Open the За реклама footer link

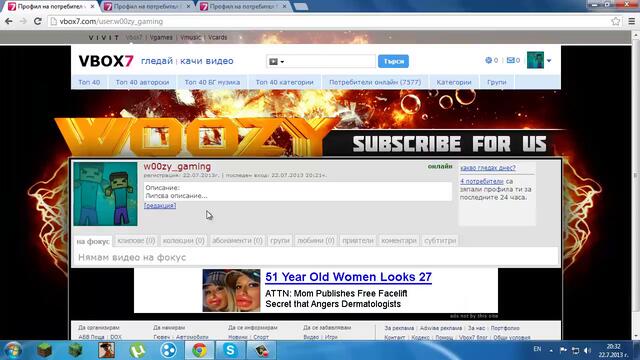399,328
